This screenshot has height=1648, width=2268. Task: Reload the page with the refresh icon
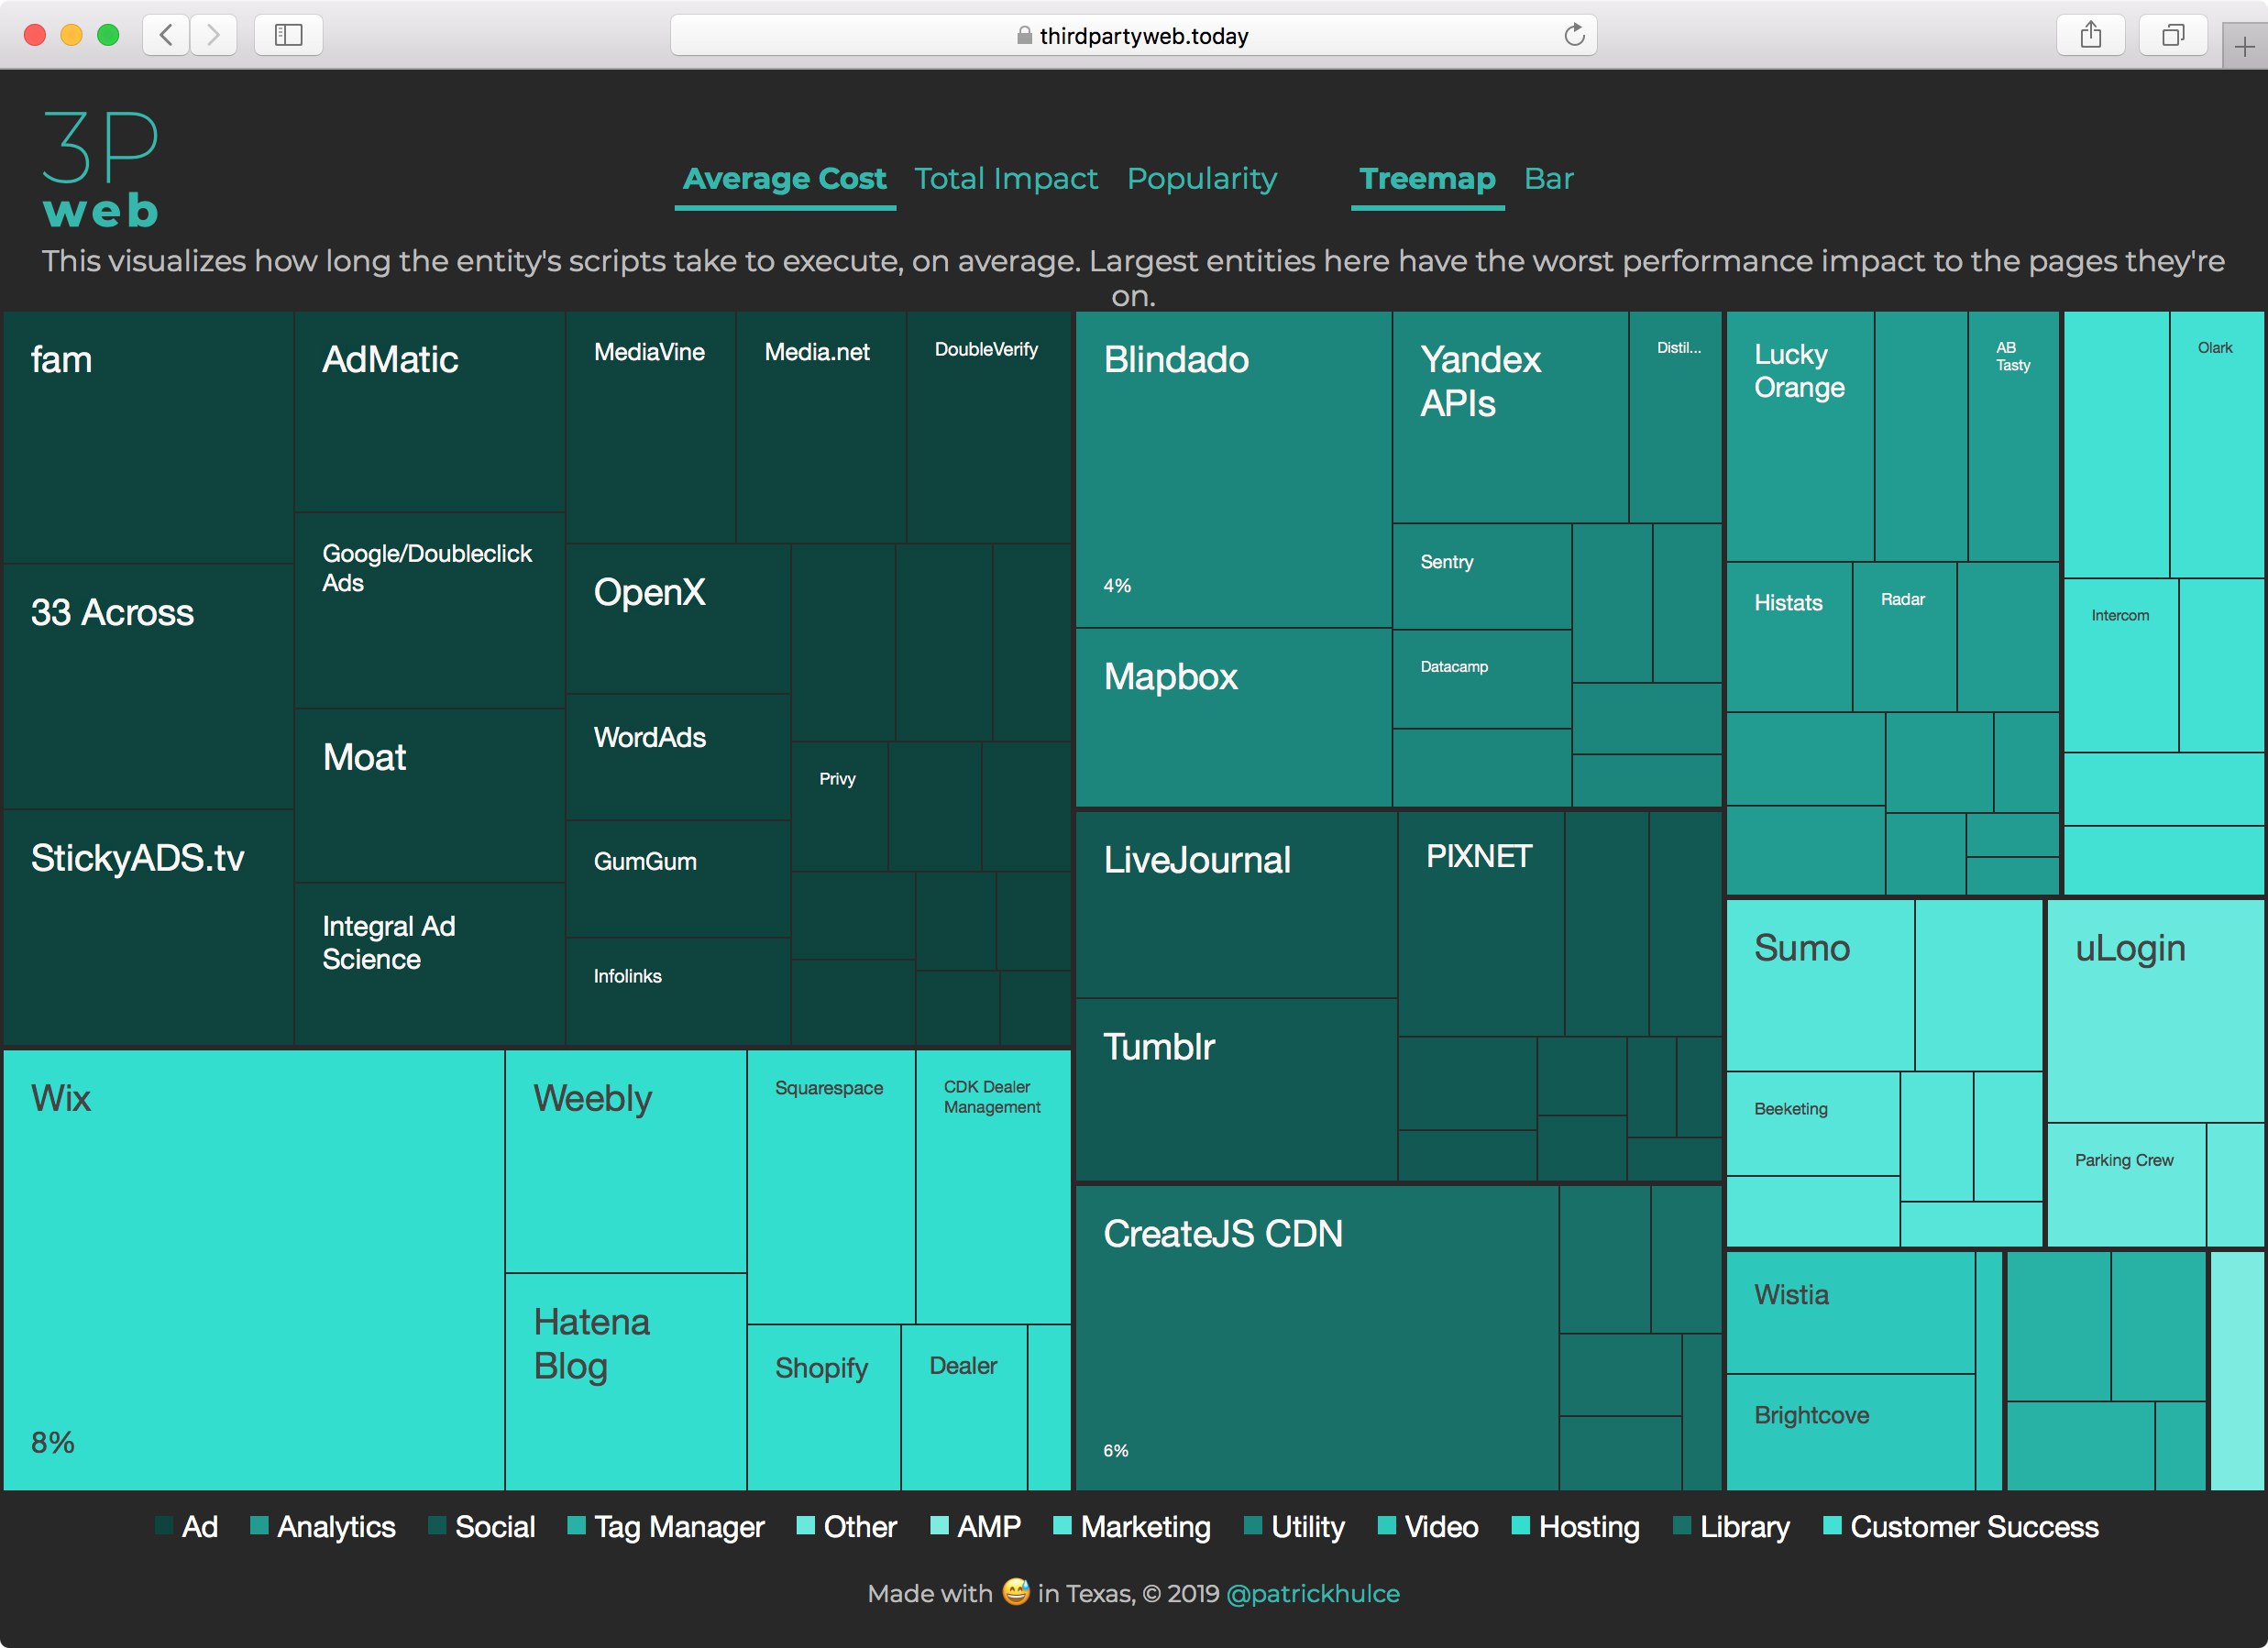(x=1574, y=35)
